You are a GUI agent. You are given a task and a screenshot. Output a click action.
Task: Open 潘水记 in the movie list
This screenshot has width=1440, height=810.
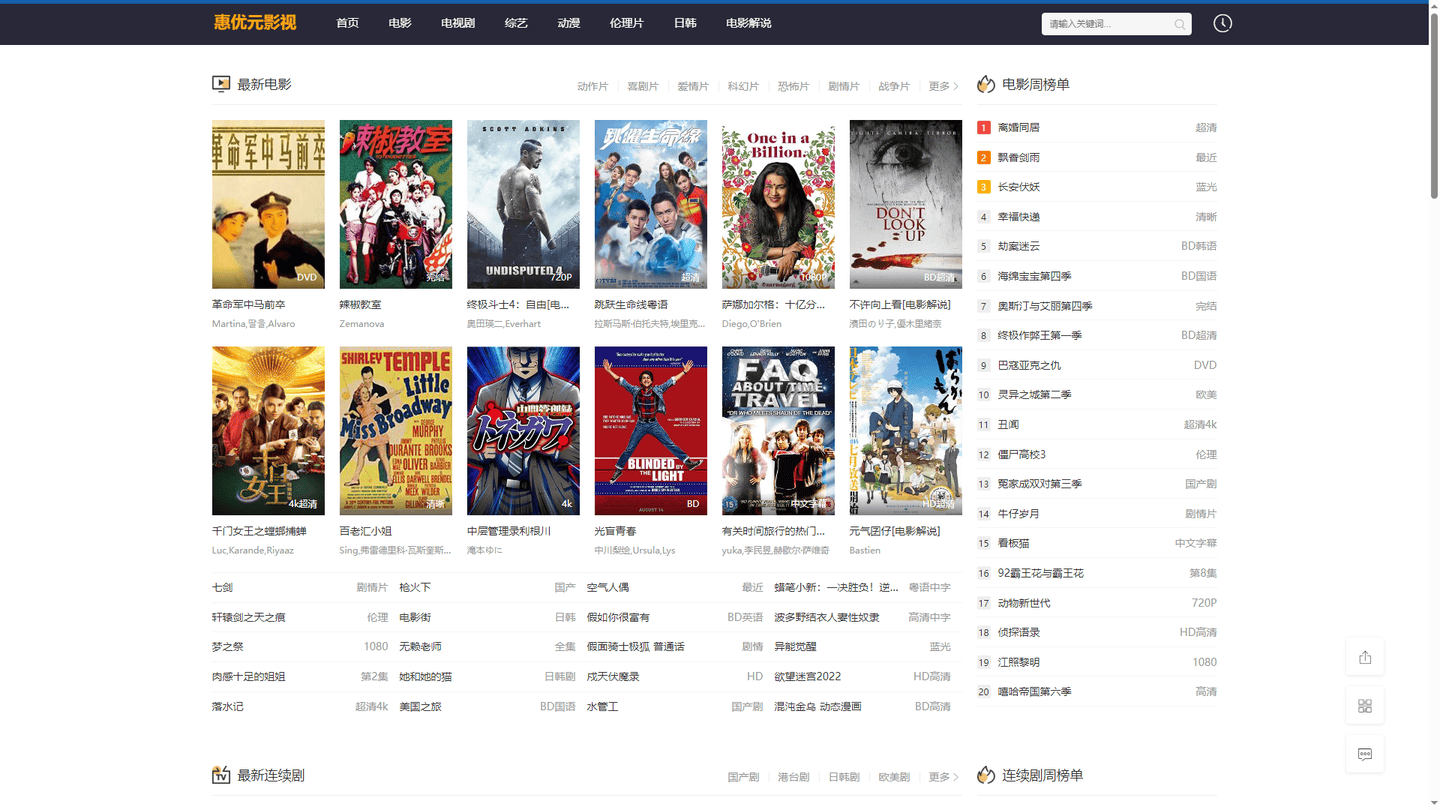(228, 707)
